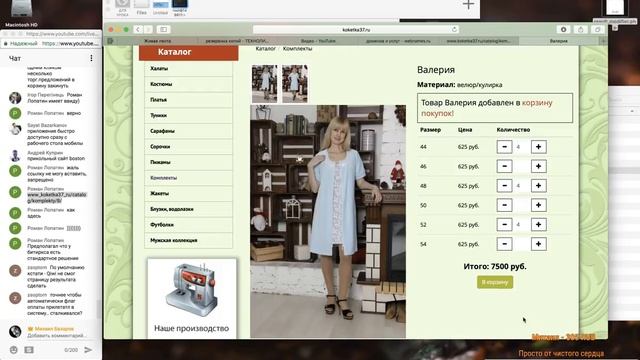Open Мужская коллекция catalog category
640x360 pixels.
tap(188, 240)
